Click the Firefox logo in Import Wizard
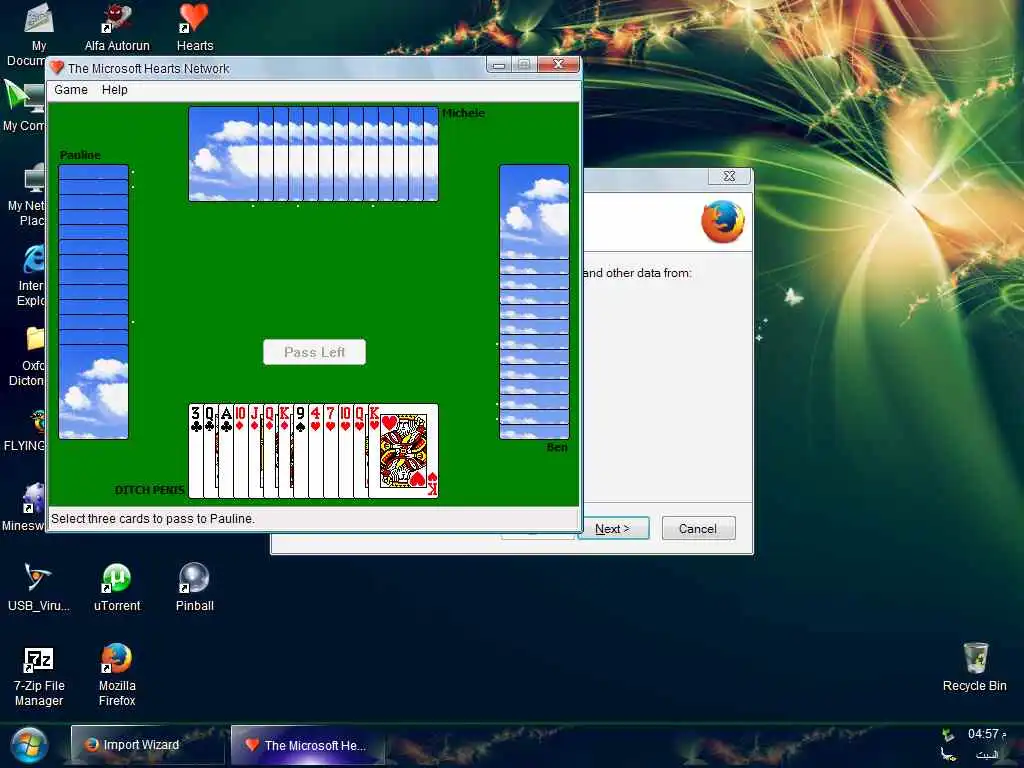The height and width of the screenshot is (768, 1024). click(x=723, y=221)
